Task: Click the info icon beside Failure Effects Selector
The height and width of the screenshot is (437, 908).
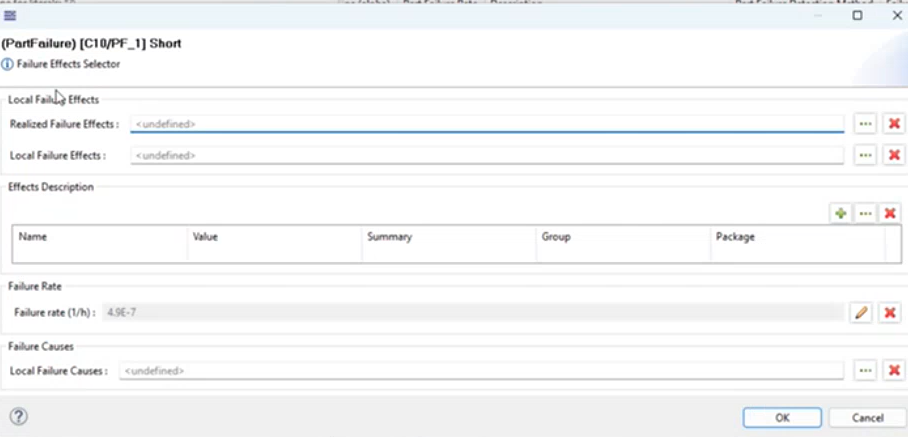Action: (x=7, y=64)
